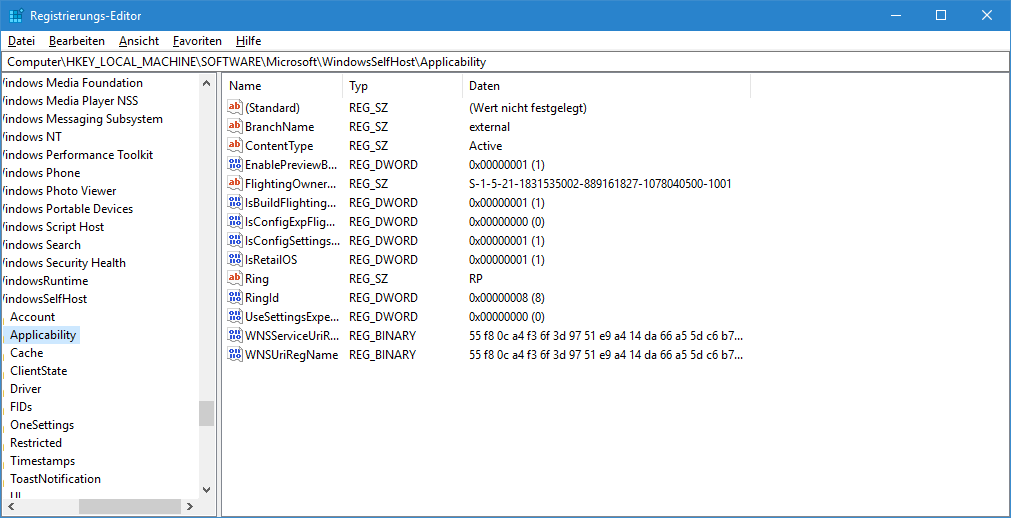Open the Hilfe menu

point(248,41)
